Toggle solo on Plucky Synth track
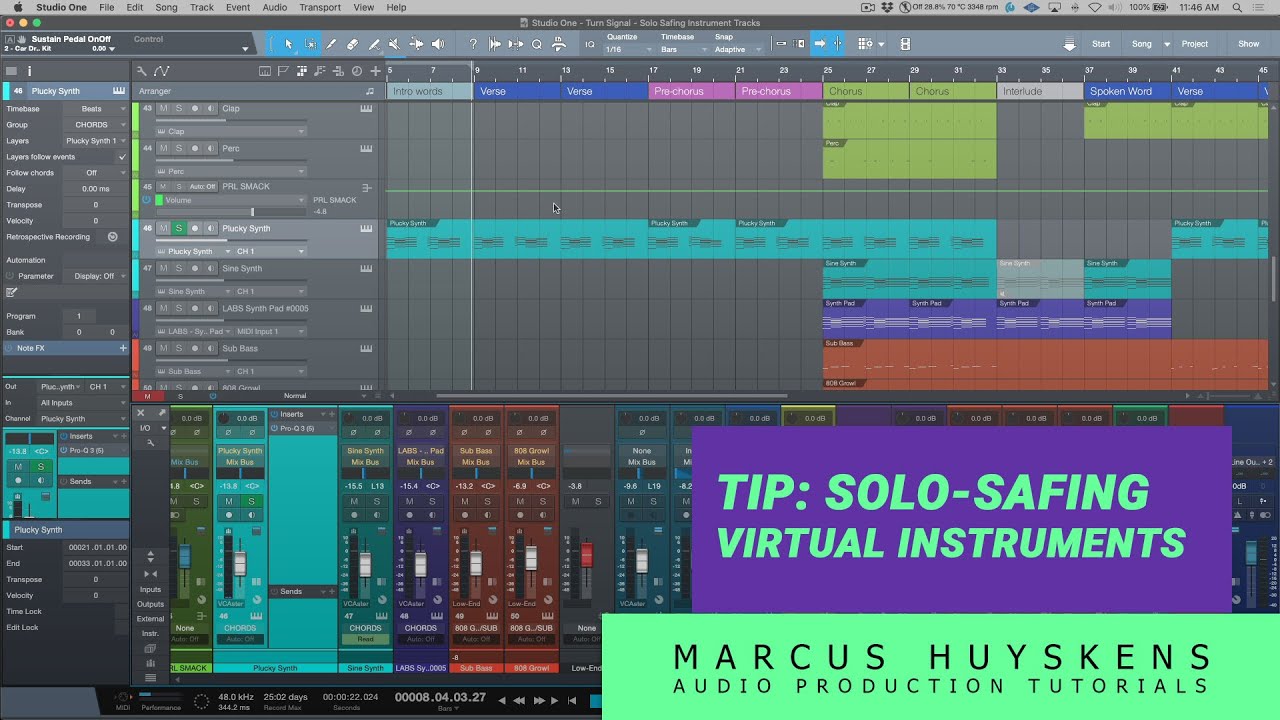This screenshot has width=1280, height=720. 179,228
